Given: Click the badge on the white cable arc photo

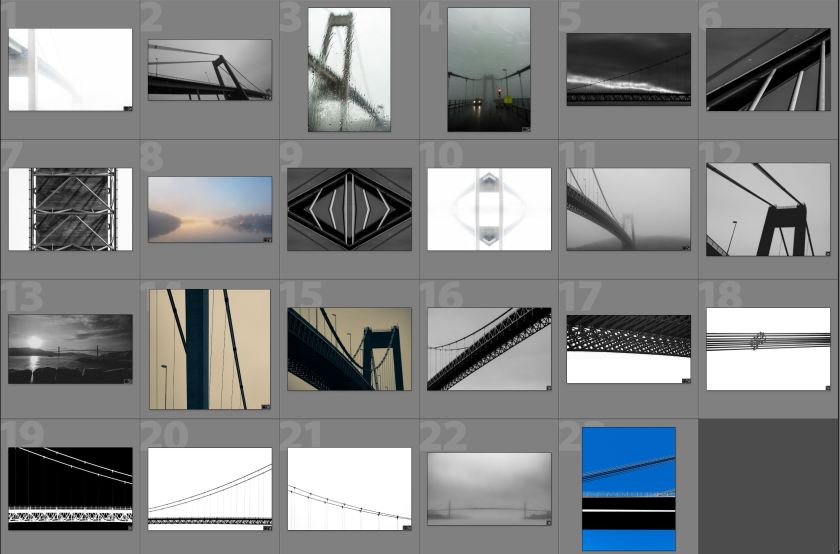Looking at the screenshot, I should pos(406,526).
